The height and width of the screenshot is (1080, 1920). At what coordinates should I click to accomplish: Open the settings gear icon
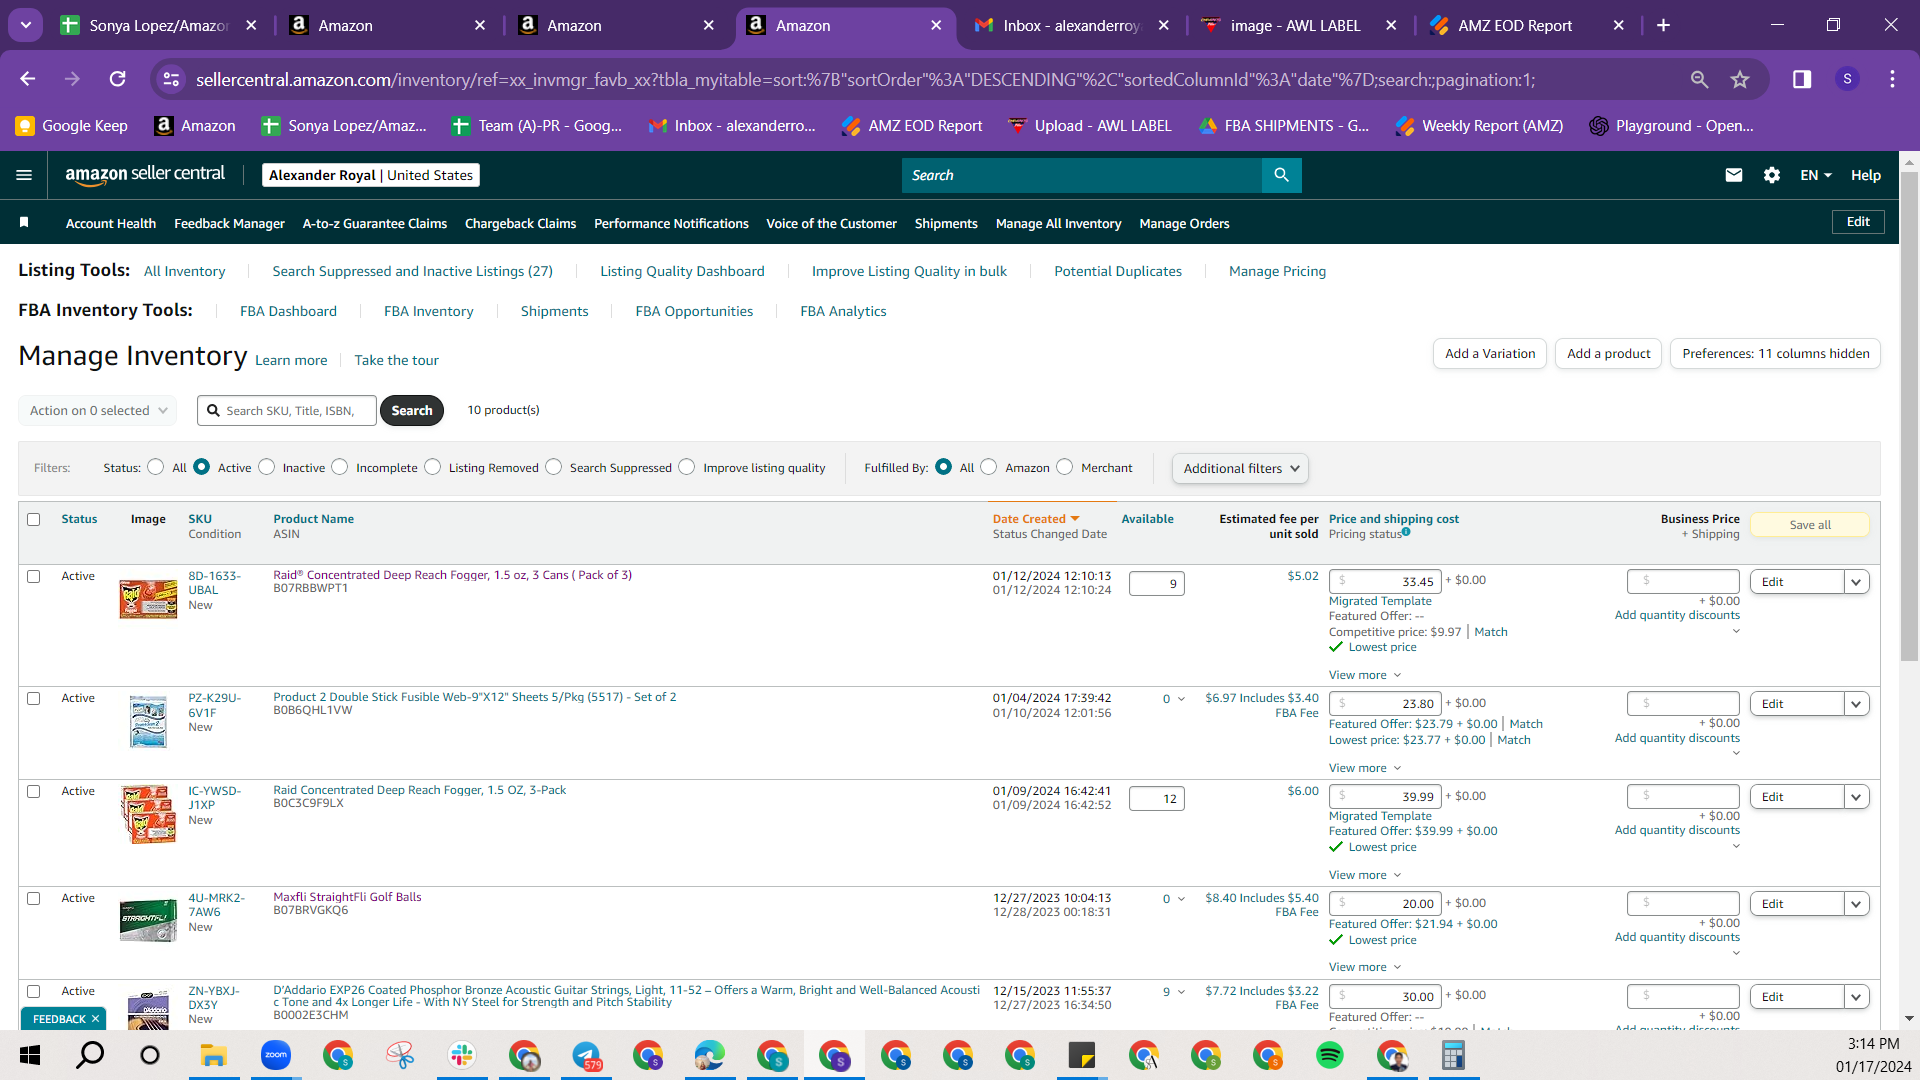(1772, 175)
